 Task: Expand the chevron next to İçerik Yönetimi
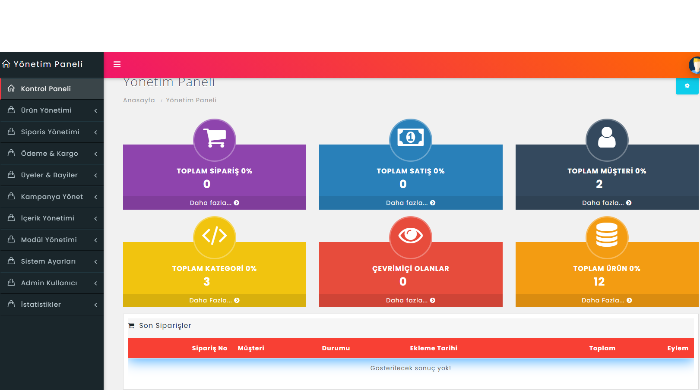(x=96, y=219)
